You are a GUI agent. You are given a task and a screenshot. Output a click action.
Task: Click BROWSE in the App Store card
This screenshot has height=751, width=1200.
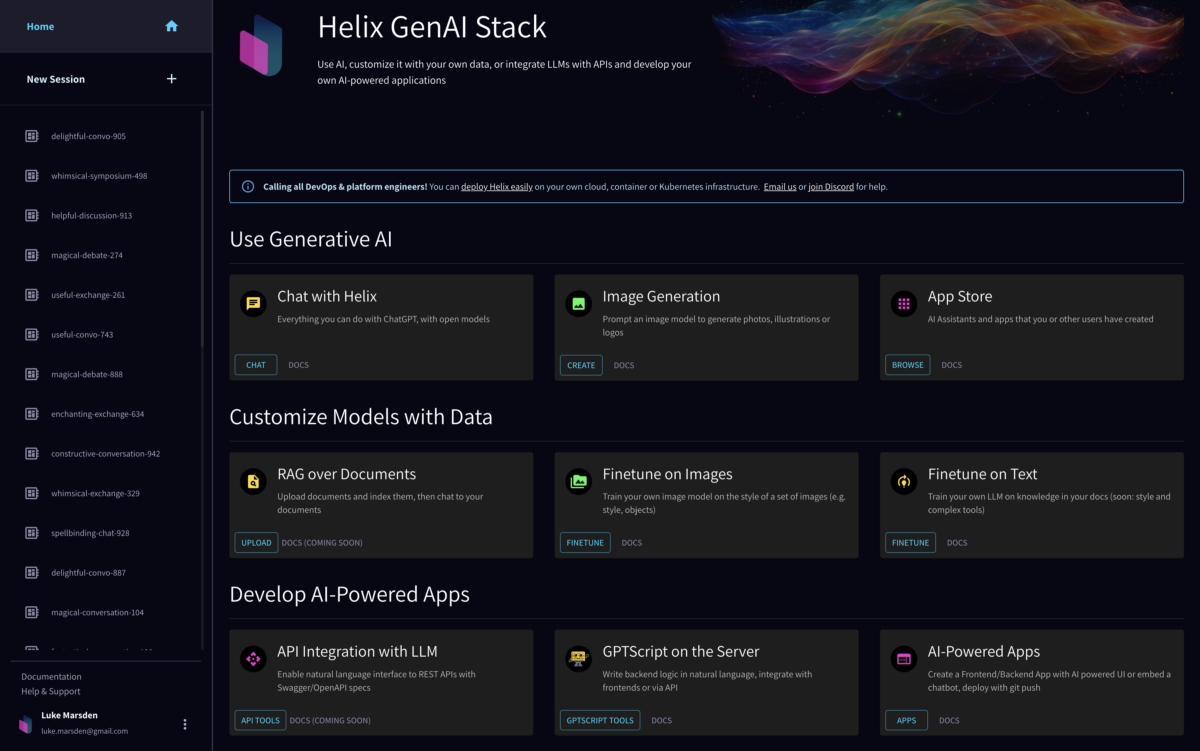point(906,364)
